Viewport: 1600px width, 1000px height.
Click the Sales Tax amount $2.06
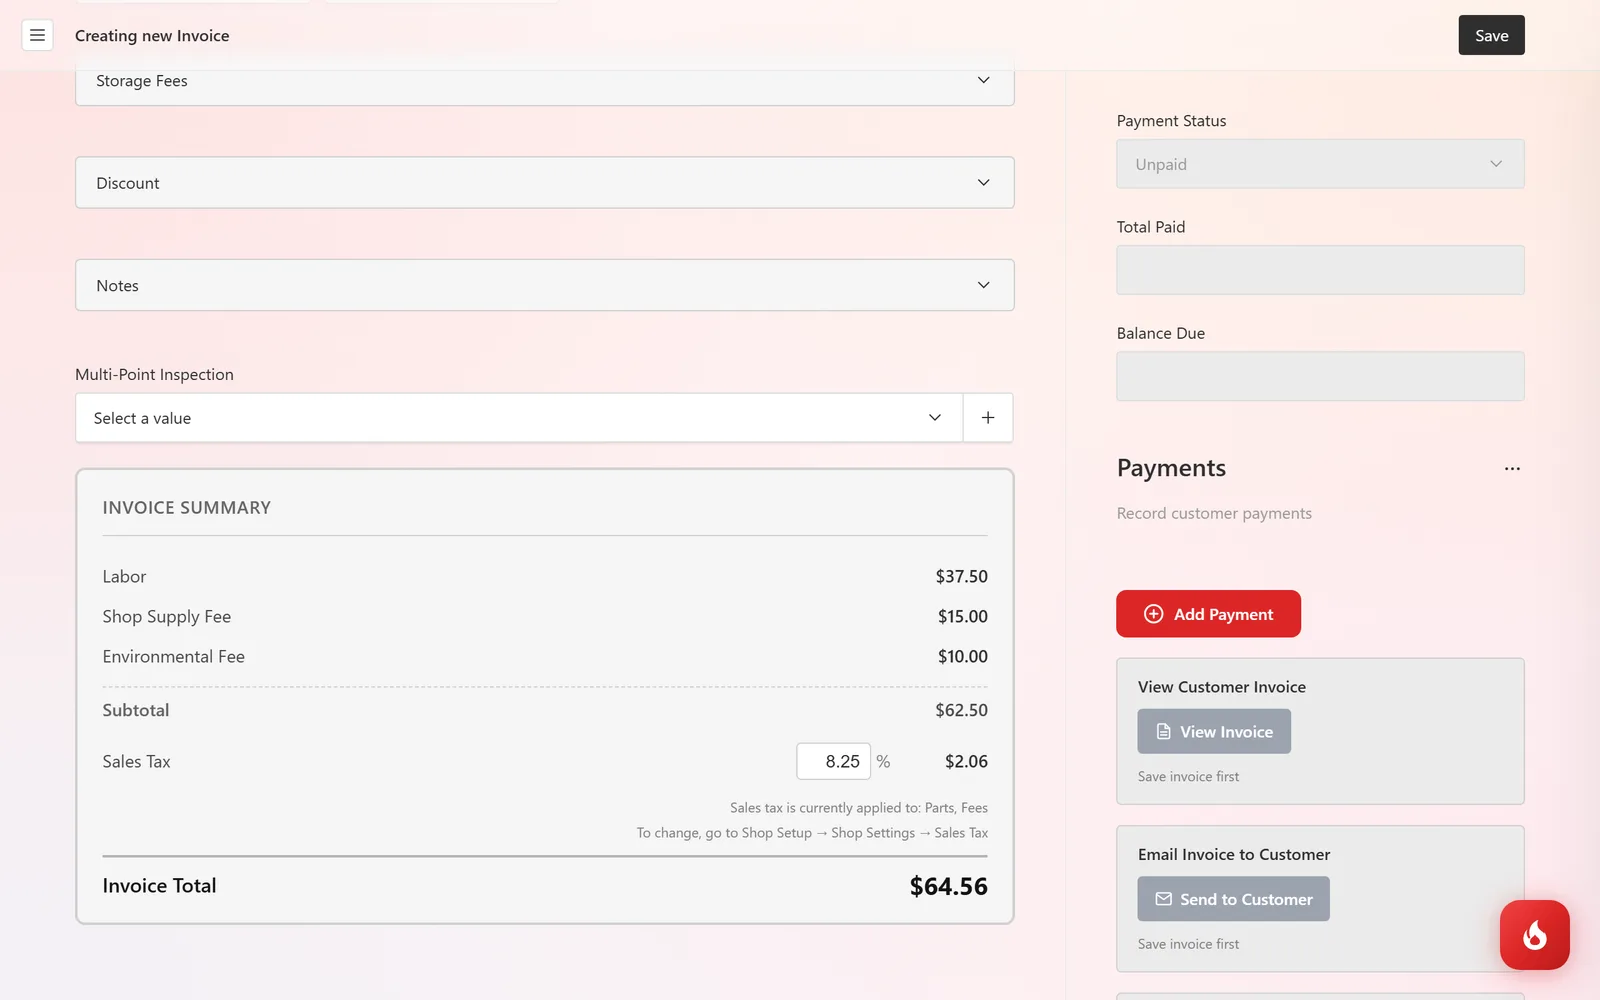point(966,762)
